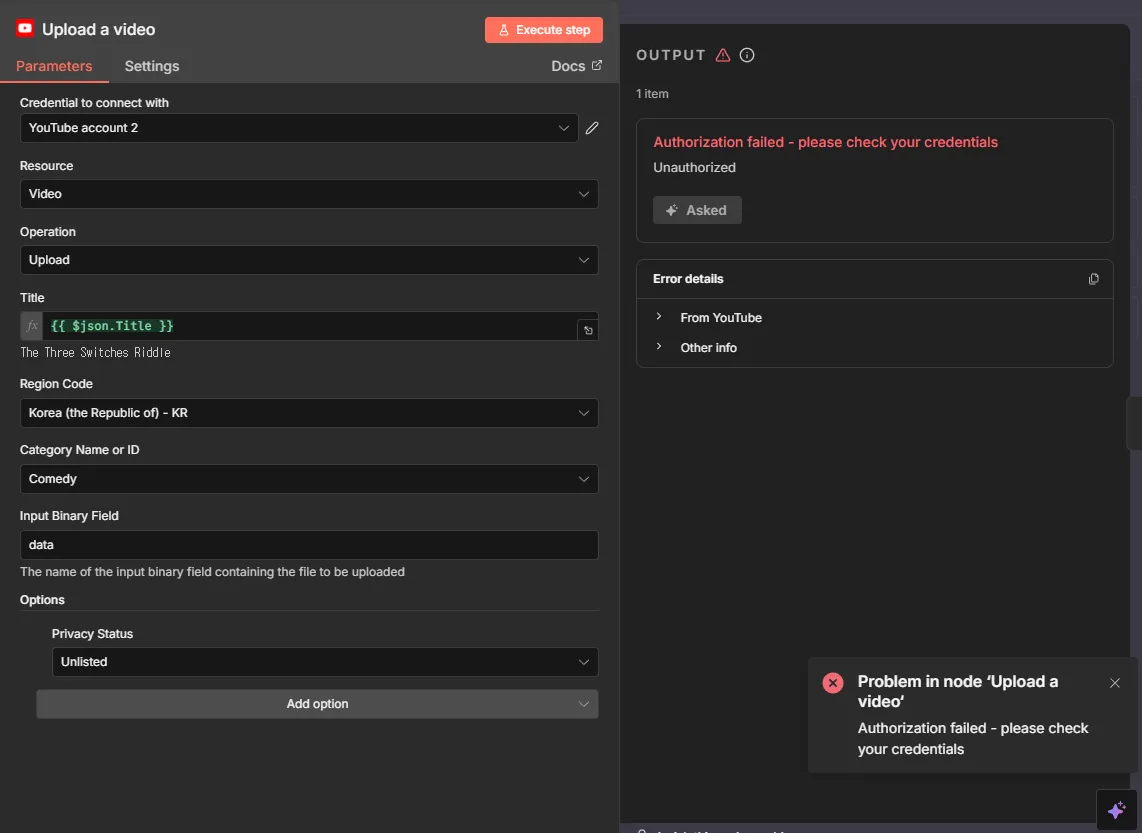Click the YouTube node icon
Screen dimensions: 1142x833
click(25, 30)
